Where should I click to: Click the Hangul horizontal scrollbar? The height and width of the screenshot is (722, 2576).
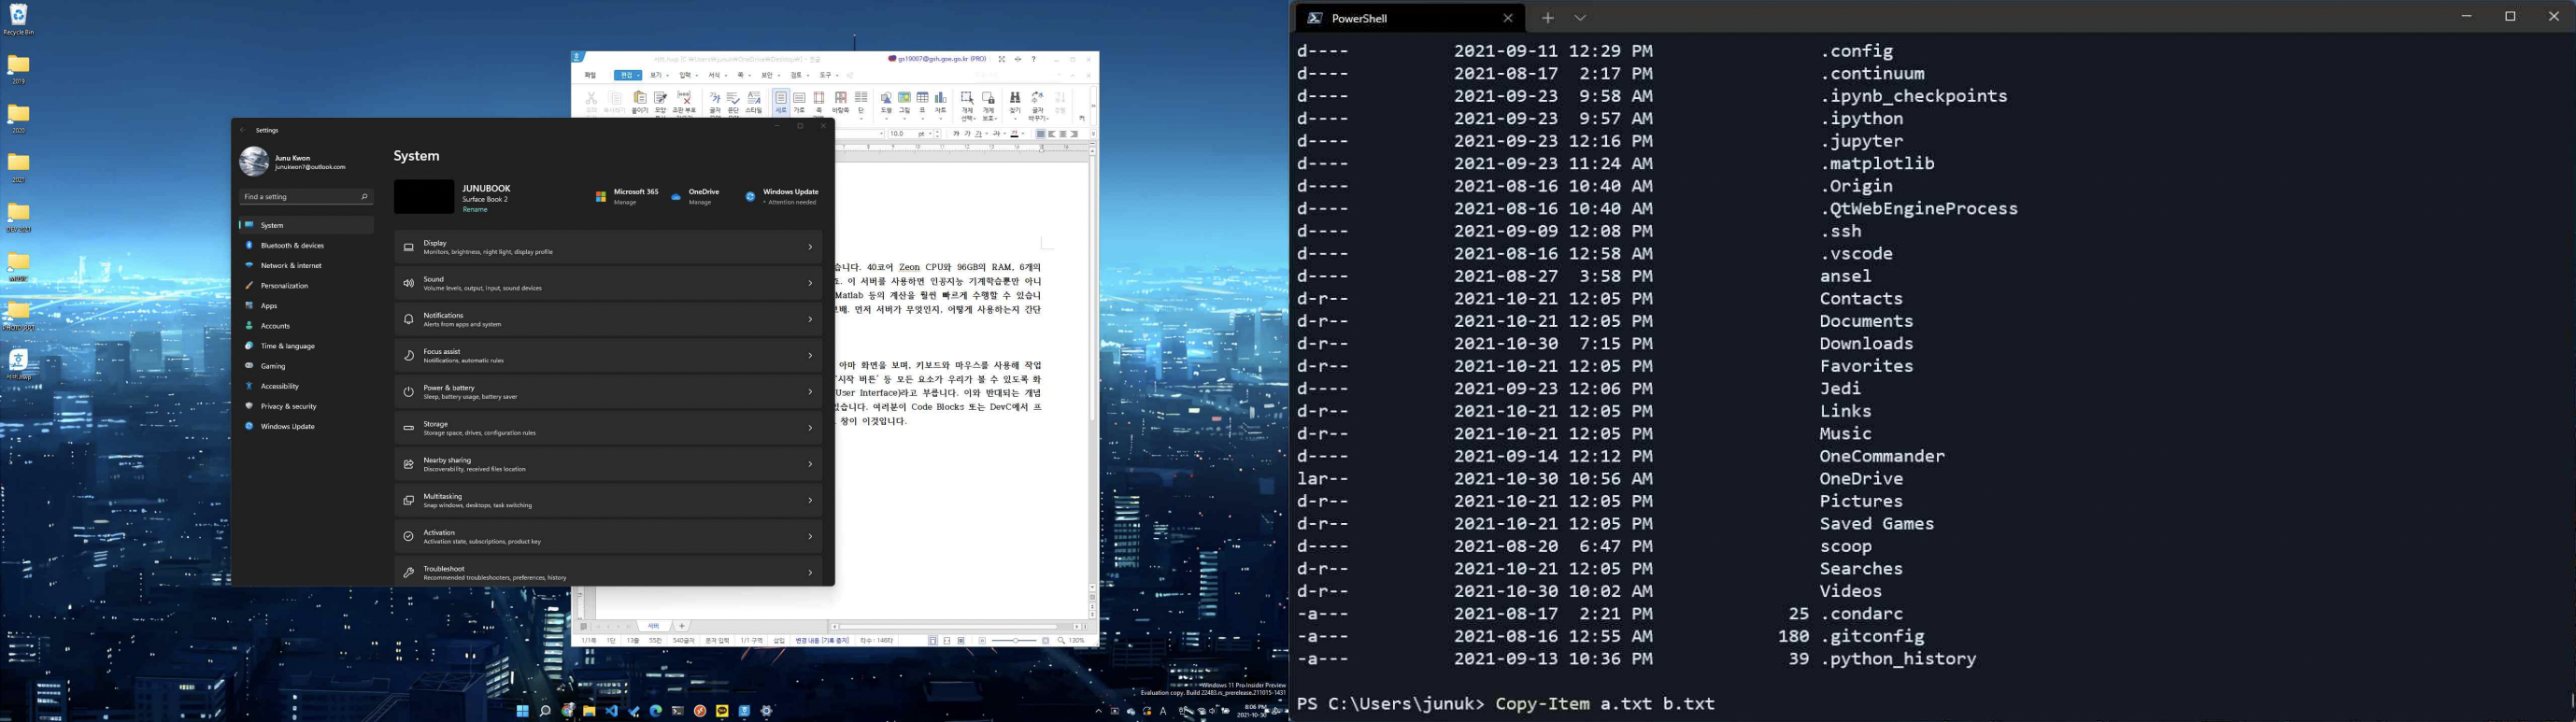pyautogui.click(x=948, y=626)
